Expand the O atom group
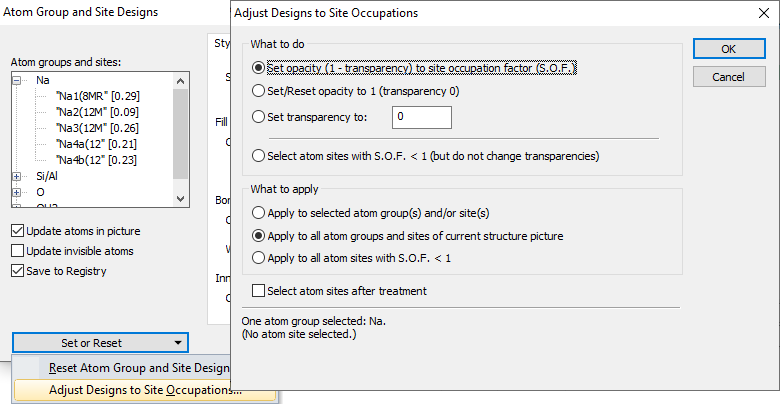The height and width of the screenshot is (404, 780). (x=17, y=191)
